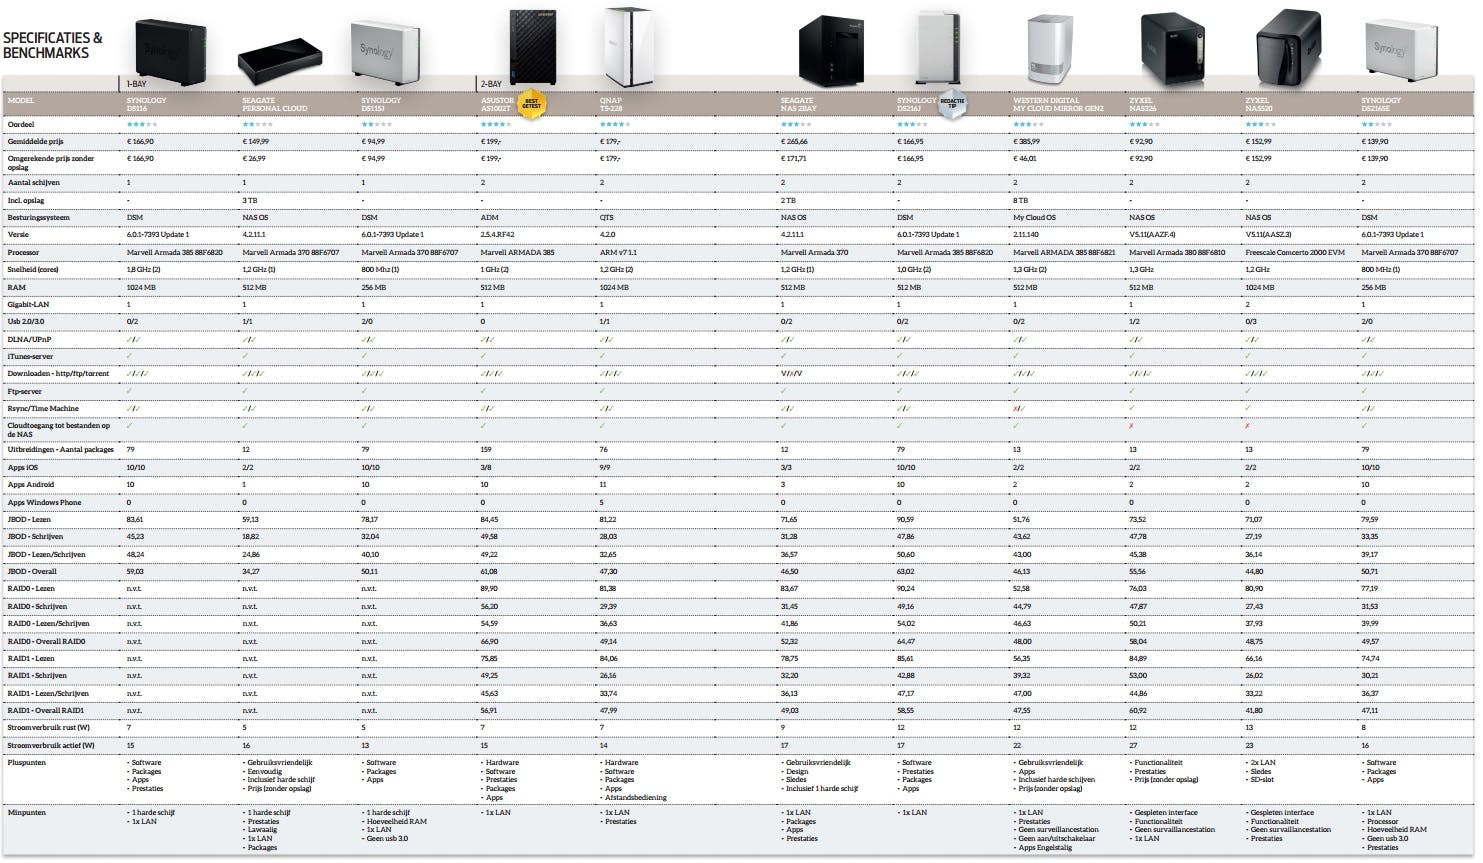Click the 'Seagate Personal Cloud' model header
The image size is (1483, 863).
point(274,104)
